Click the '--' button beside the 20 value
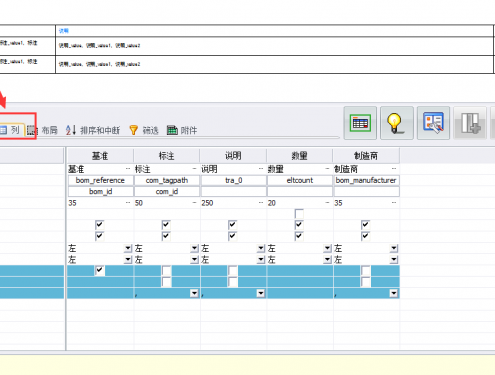The width and height of the screenshot is (495, 375). point(327,203)
